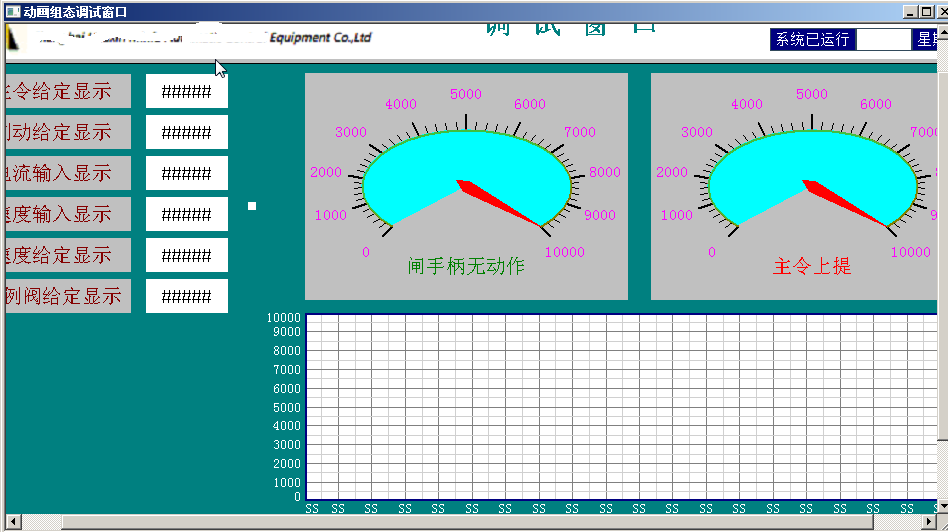
Task: Click the small white square beside the value fields
Action: 252,206
